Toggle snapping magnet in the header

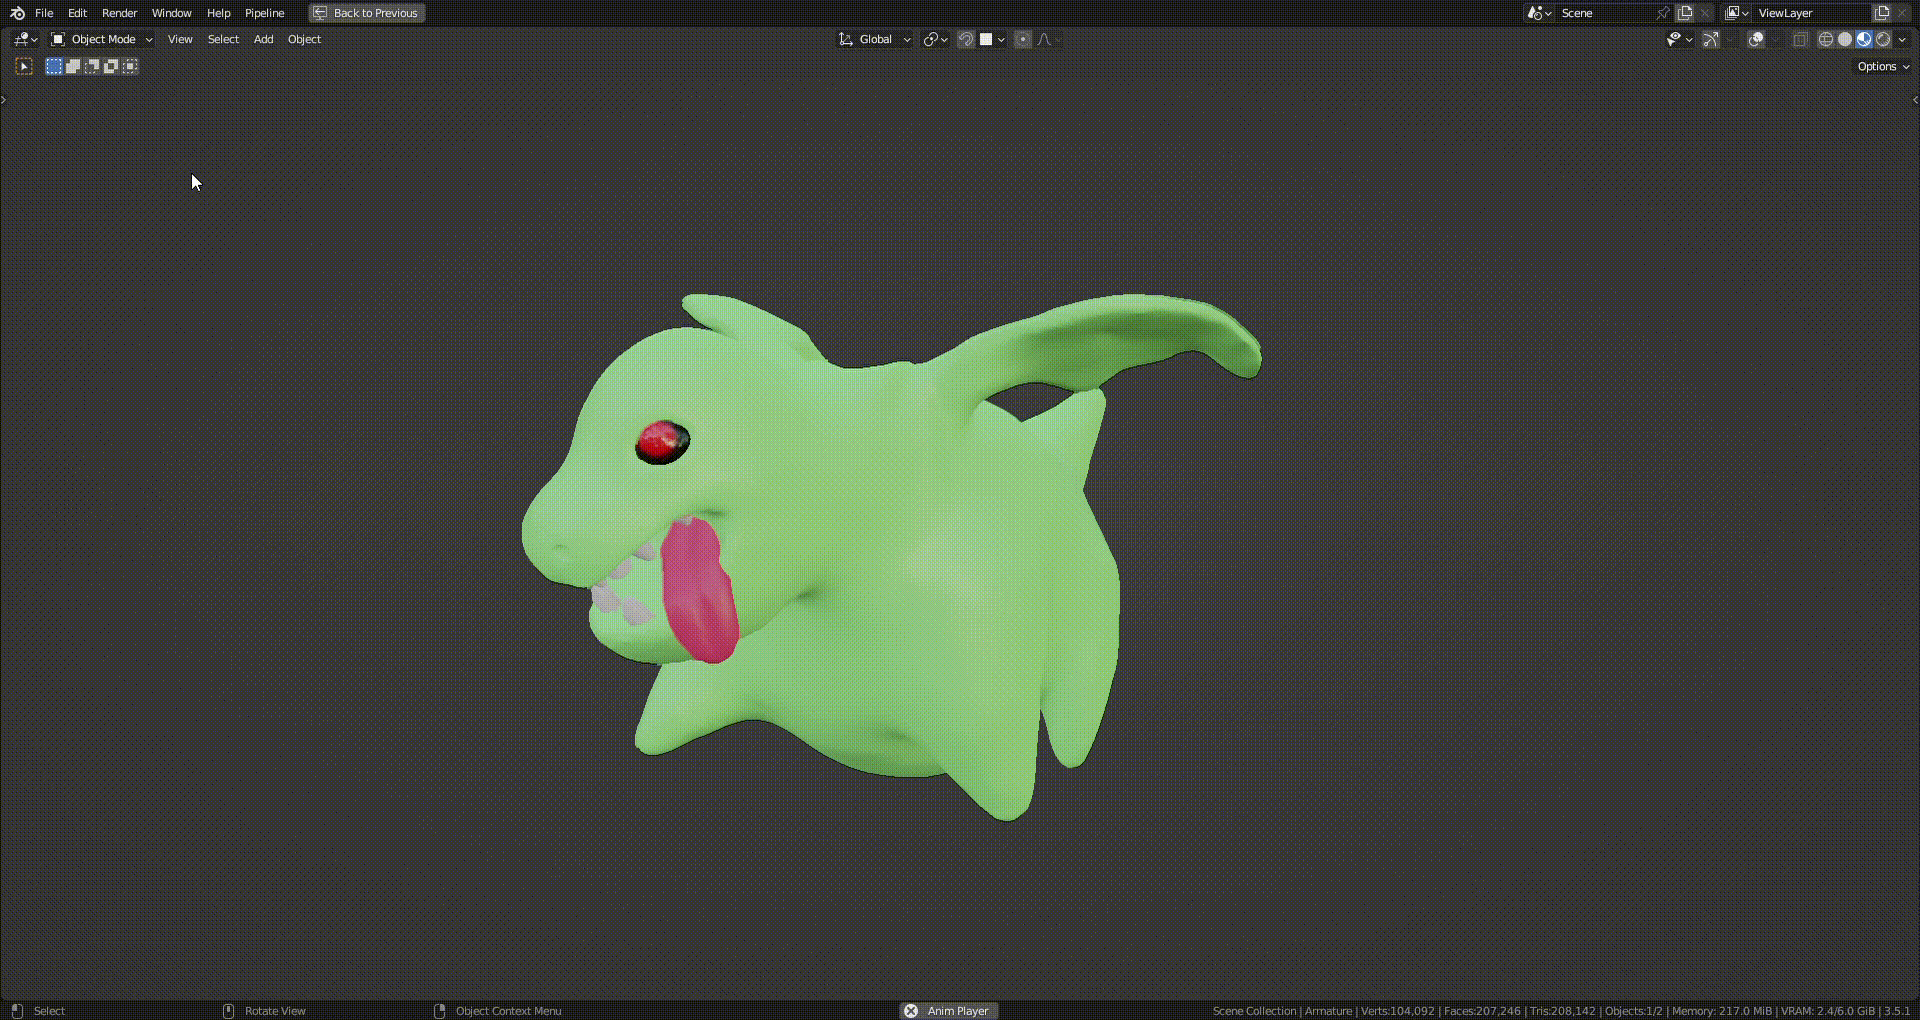pyautogui.click(x=966, y=40)
